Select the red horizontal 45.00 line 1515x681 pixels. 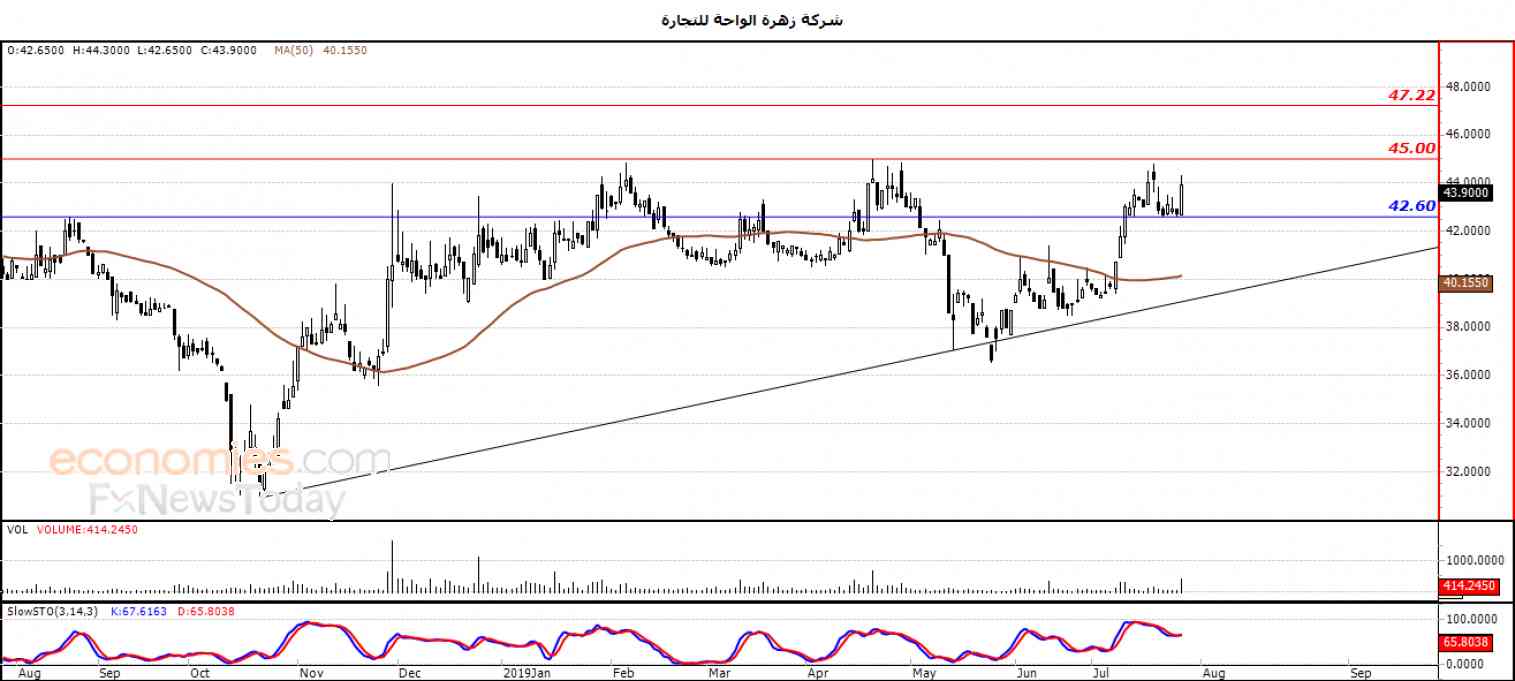(x=720, y=159)
